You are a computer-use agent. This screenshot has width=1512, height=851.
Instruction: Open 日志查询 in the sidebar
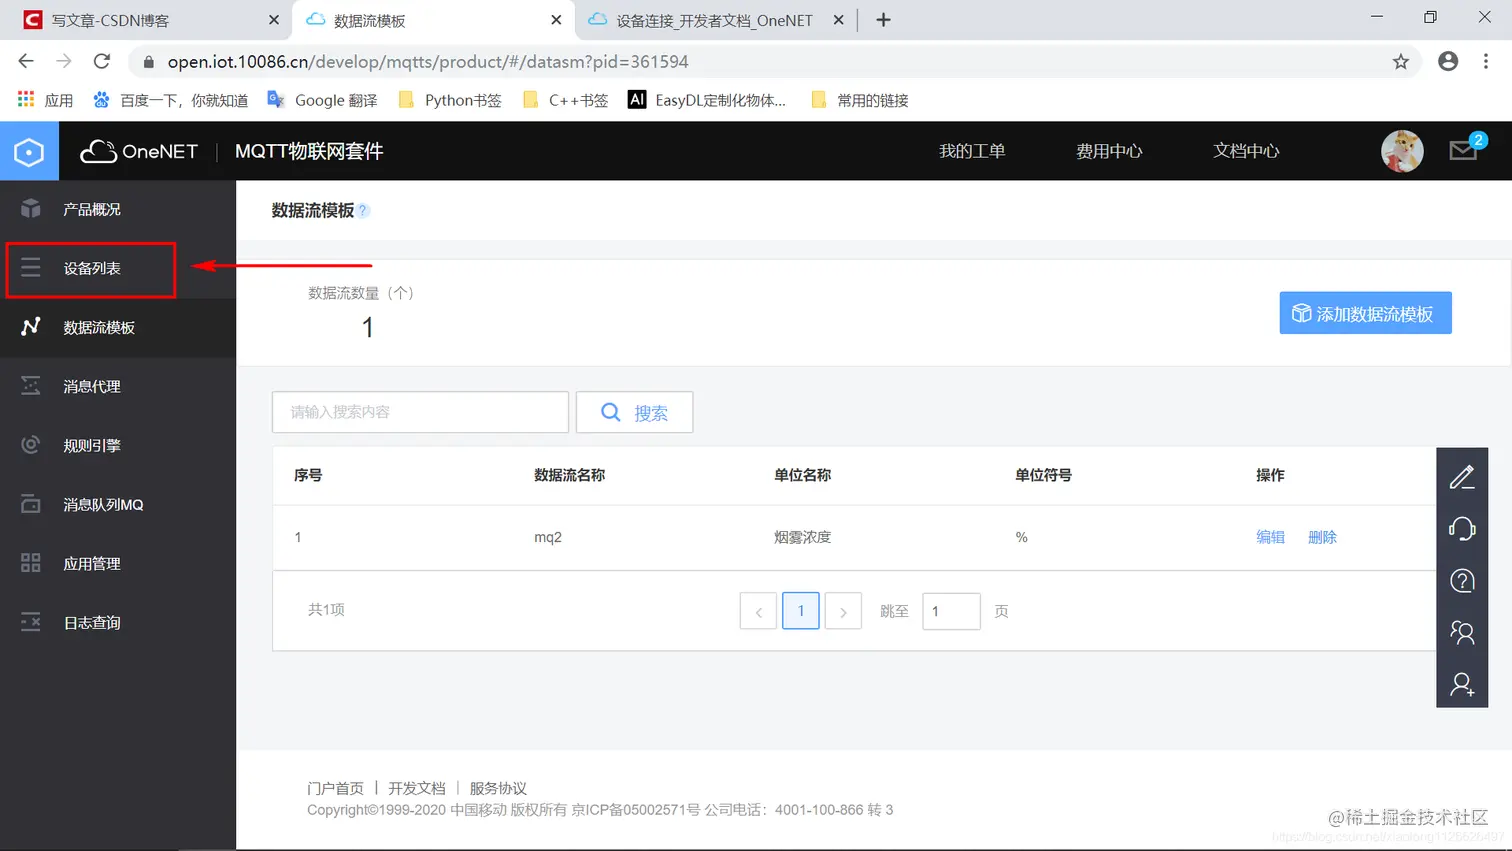[x=118, y=622]
